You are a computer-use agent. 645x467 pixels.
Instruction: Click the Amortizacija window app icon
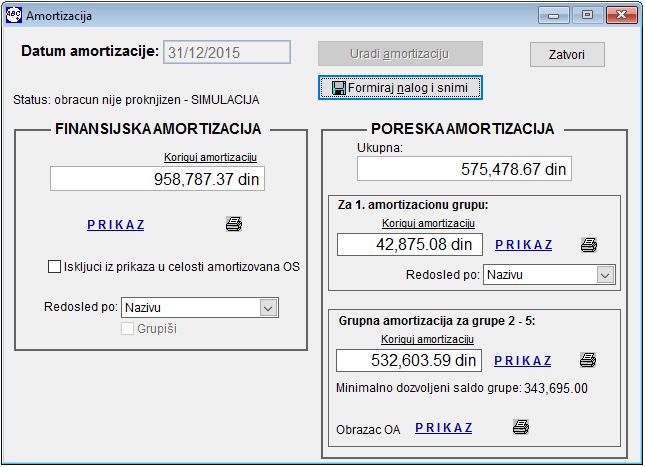click(14, 15)
